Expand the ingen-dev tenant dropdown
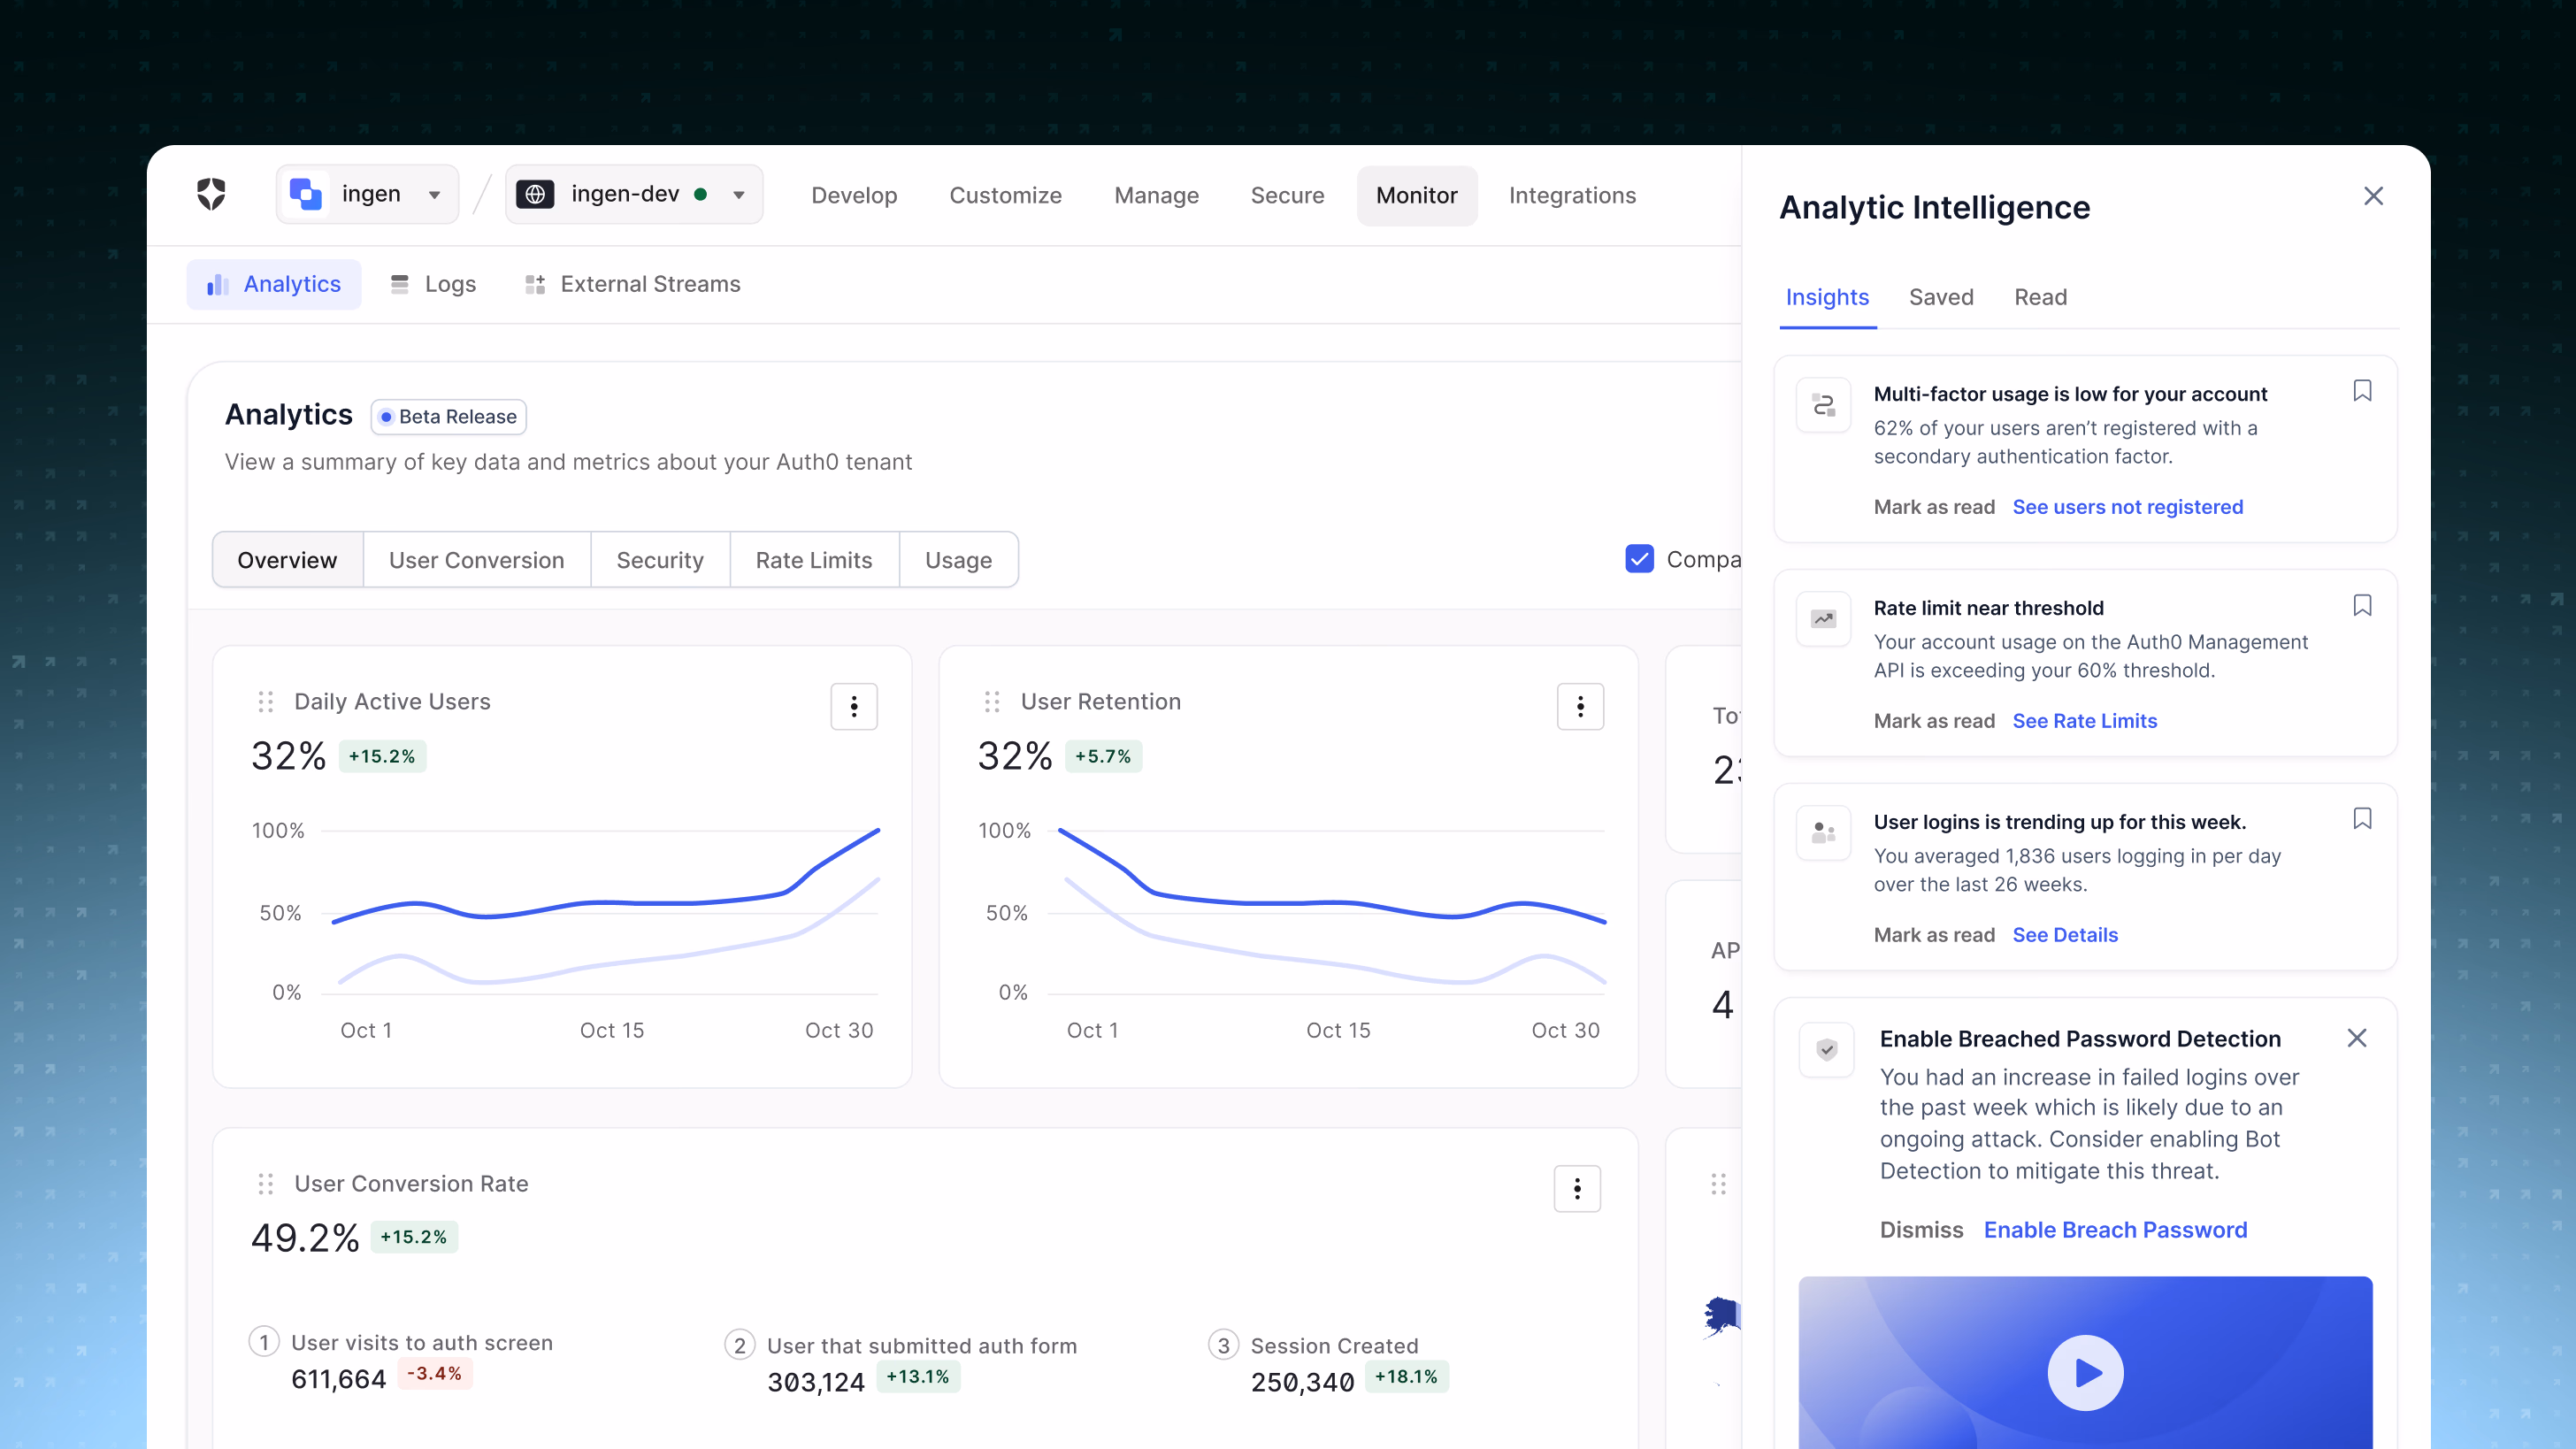Screen dimensions: 2576x1449 pos(738,195)
